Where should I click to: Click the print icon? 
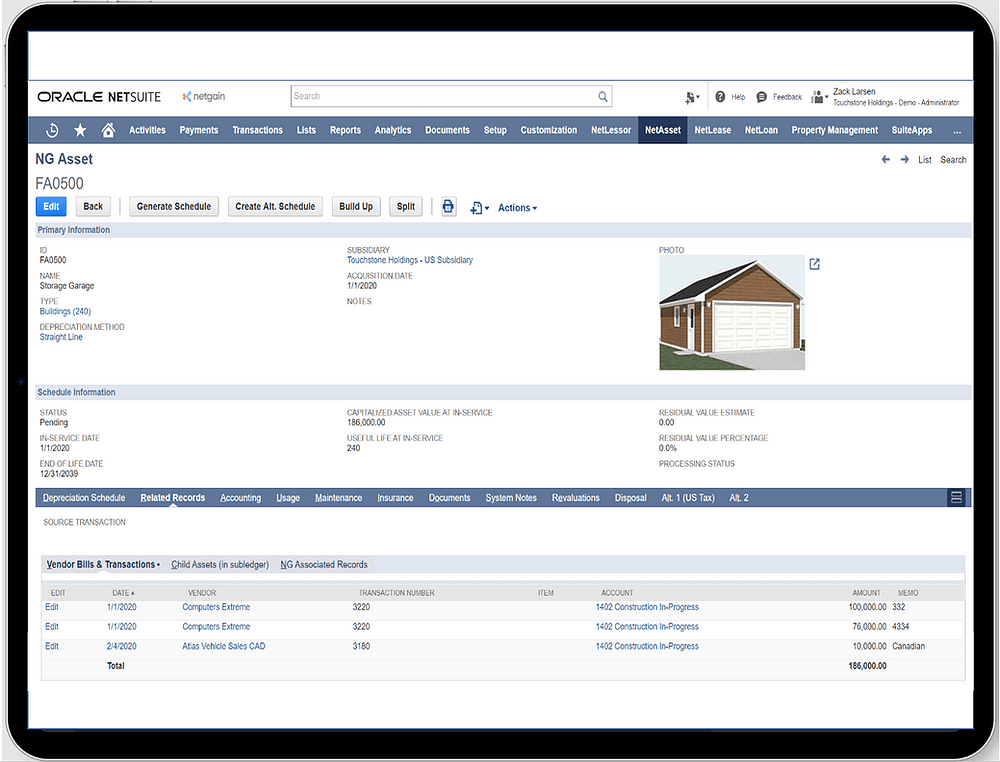(448, 206)
